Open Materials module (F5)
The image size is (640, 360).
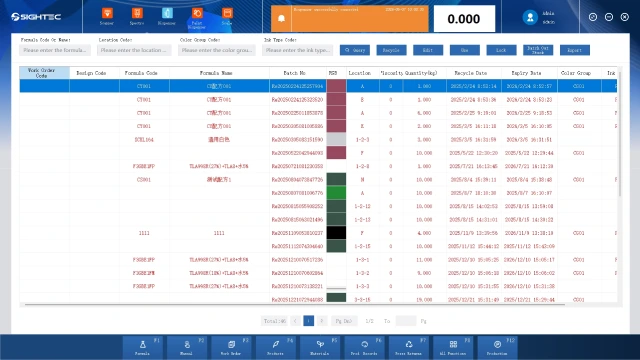click(x=320, y=347)
